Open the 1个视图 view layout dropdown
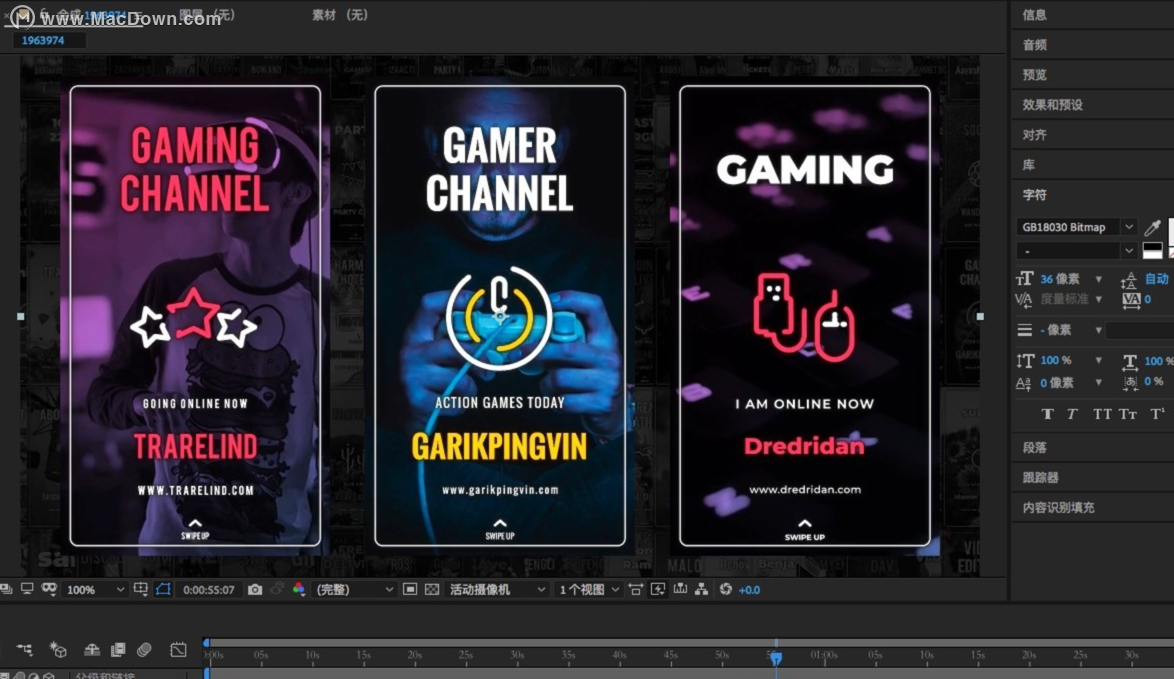This screenshot has height=679, width=1174. [x=589, y=590]
